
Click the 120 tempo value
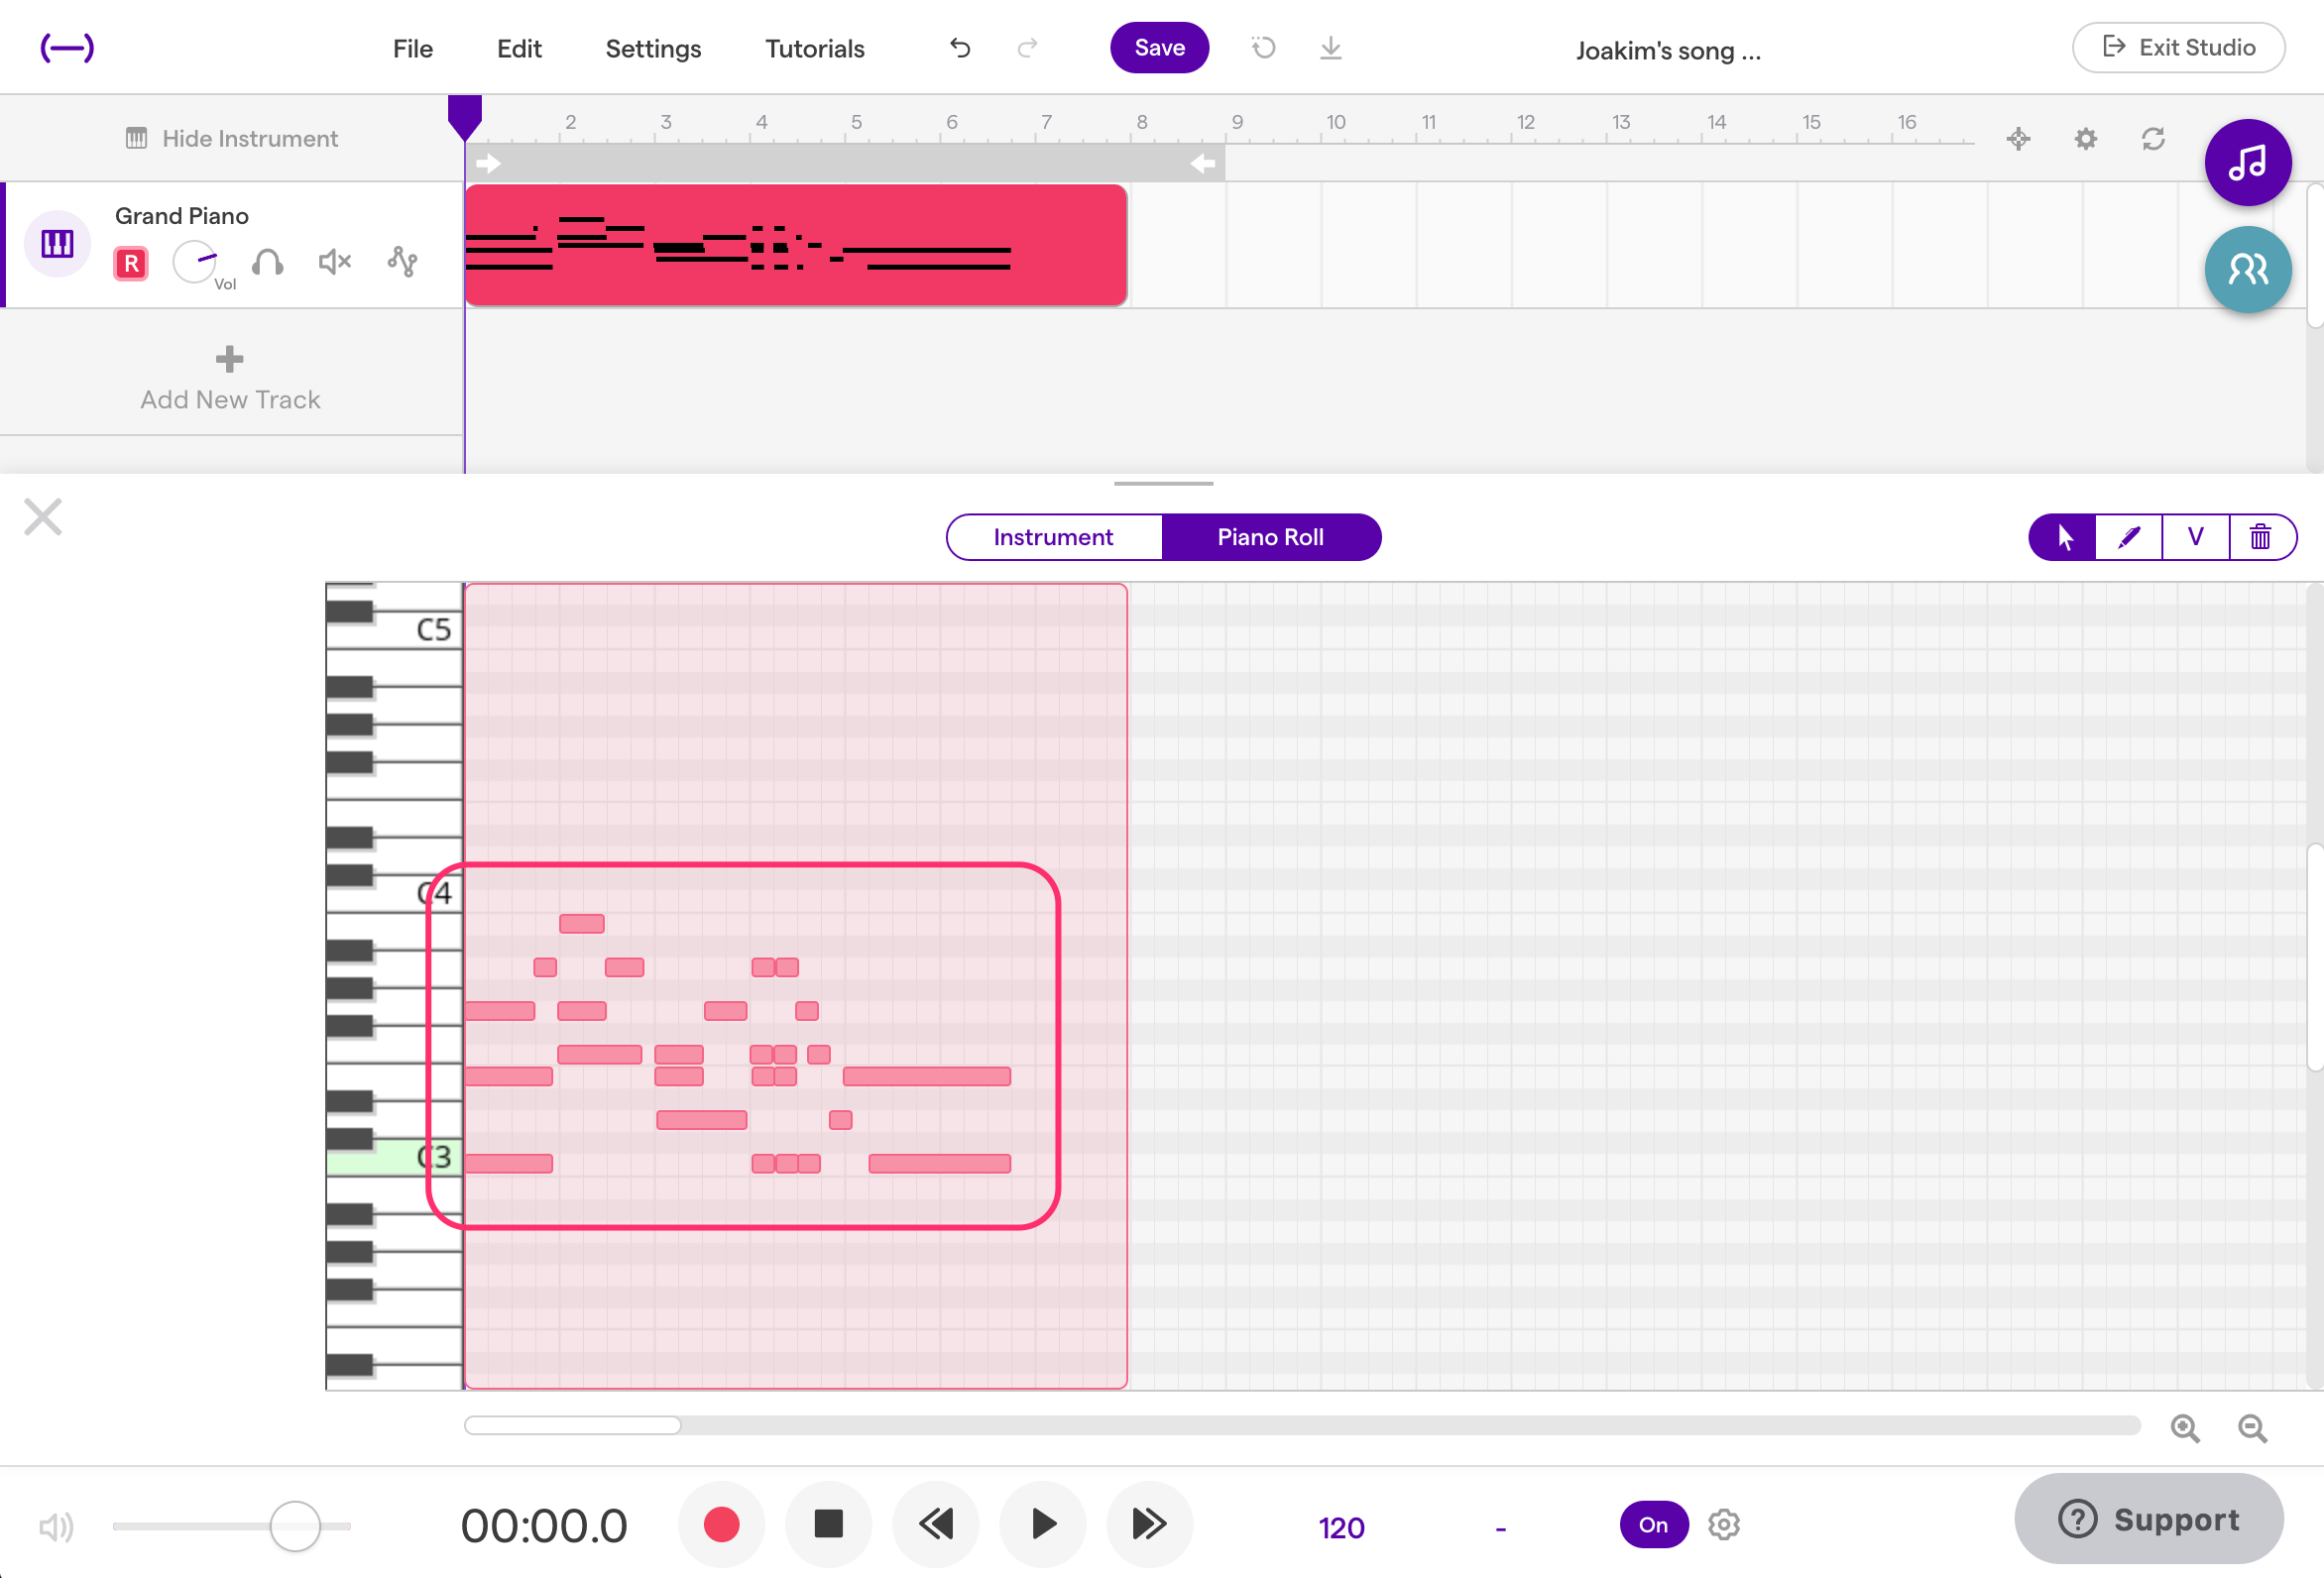tap(1341, 1527)
